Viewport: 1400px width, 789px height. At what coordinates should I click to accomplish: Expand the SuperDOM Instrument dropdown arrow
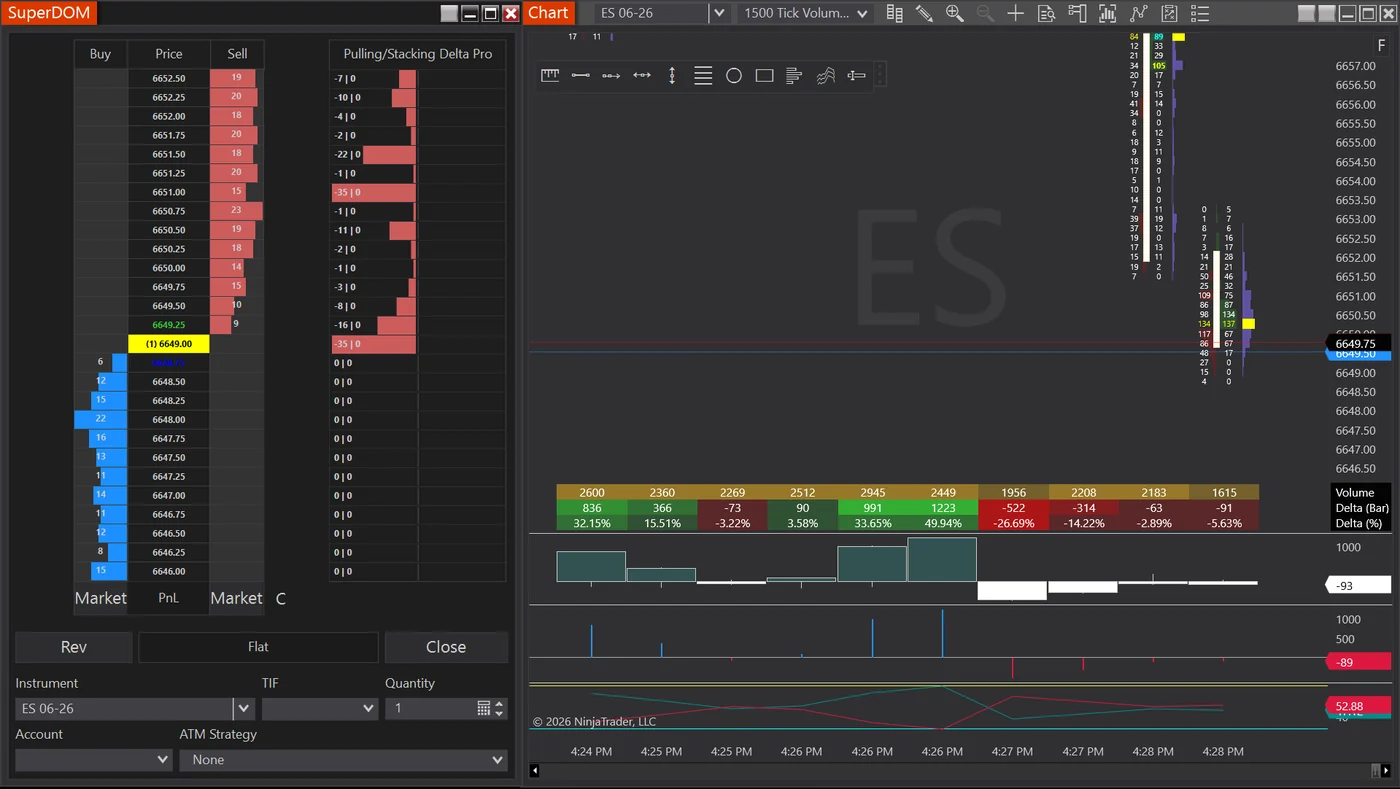coord(244,708)
